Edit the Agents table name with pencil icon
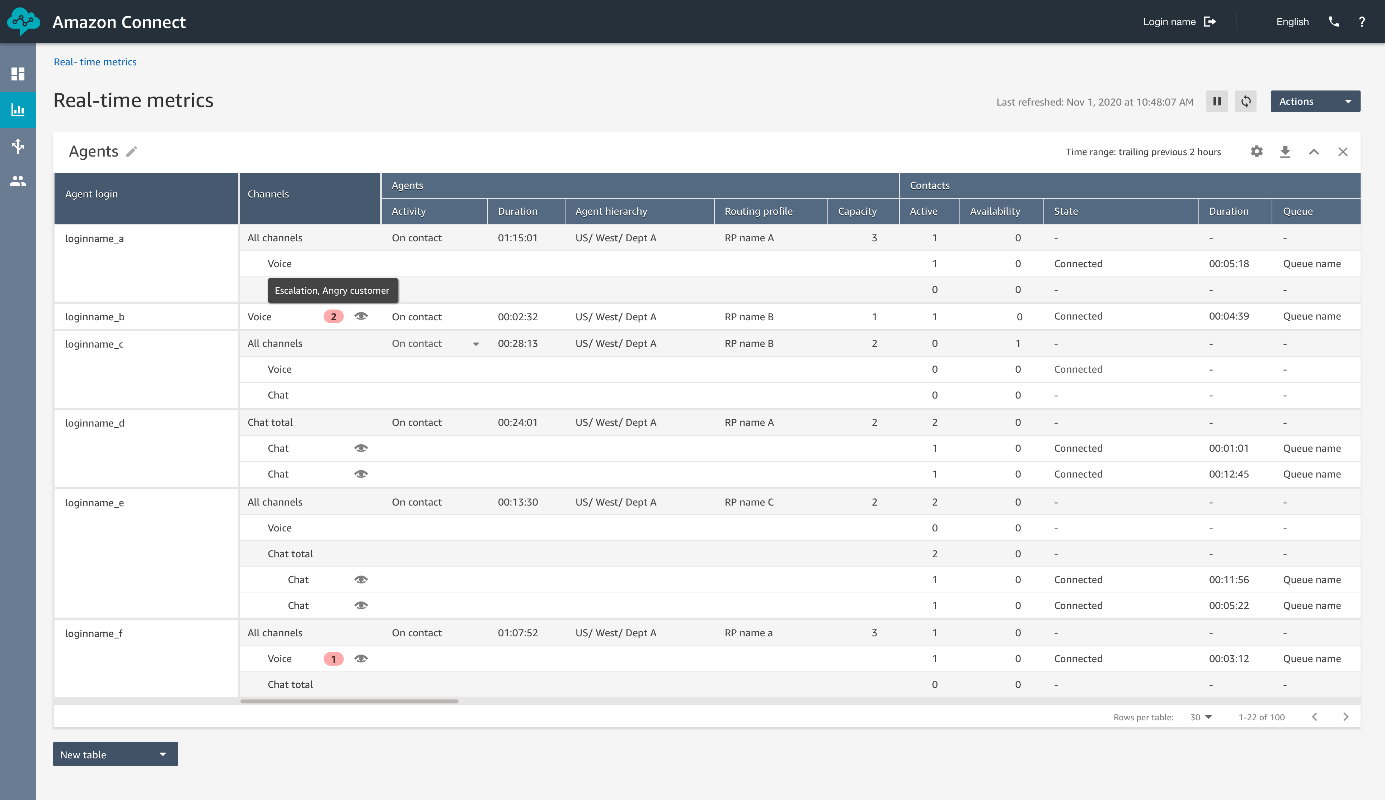This screenshot has width=1385, height=800. coord(131,152)
